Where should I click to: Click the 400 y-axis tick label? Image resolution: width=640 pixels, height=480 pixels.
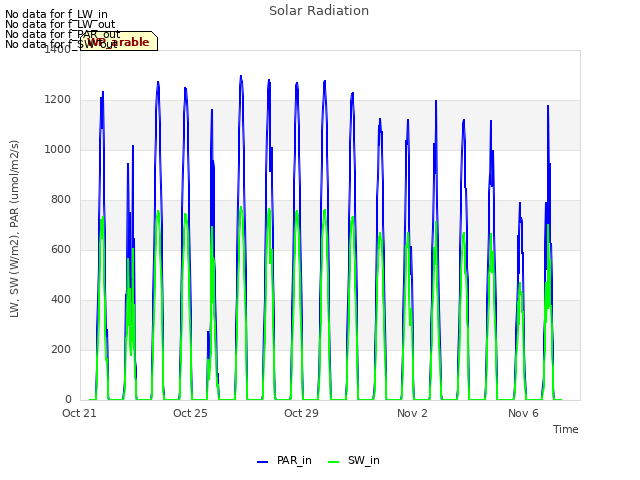[x=61, y=300]
